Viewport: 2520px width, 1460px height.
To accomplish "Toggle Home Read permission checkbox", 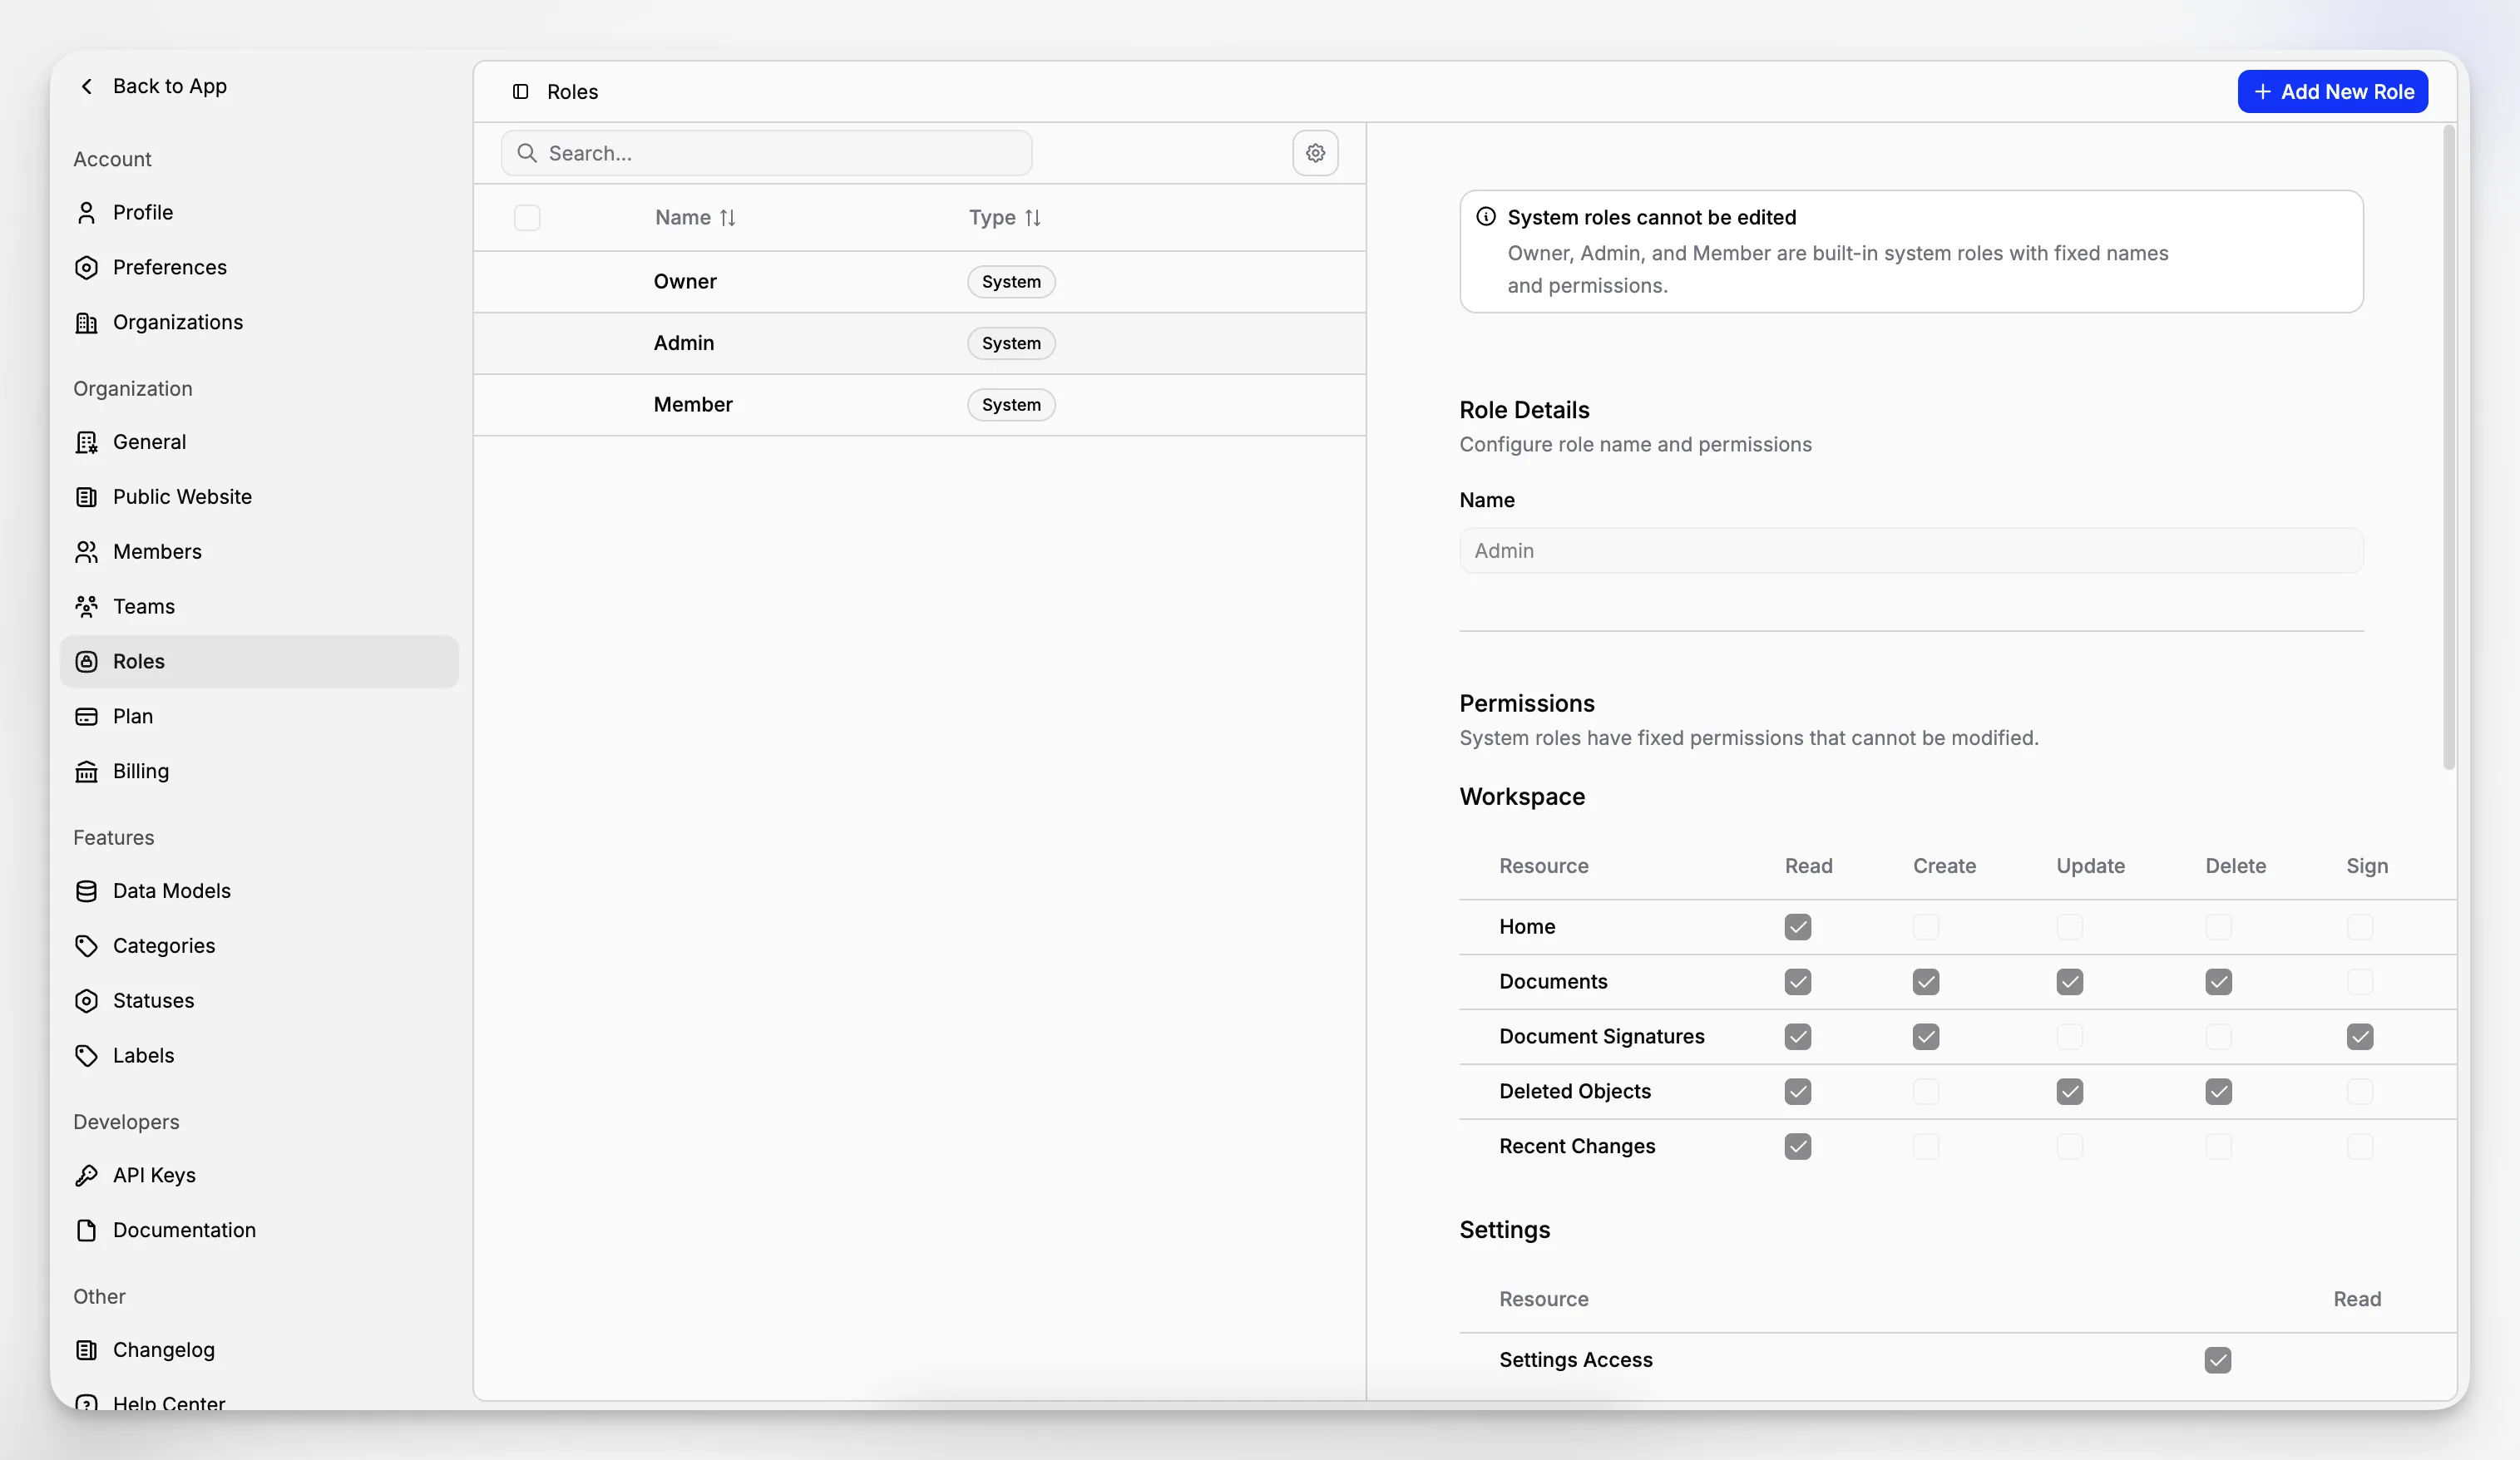I will [1798, 927].
